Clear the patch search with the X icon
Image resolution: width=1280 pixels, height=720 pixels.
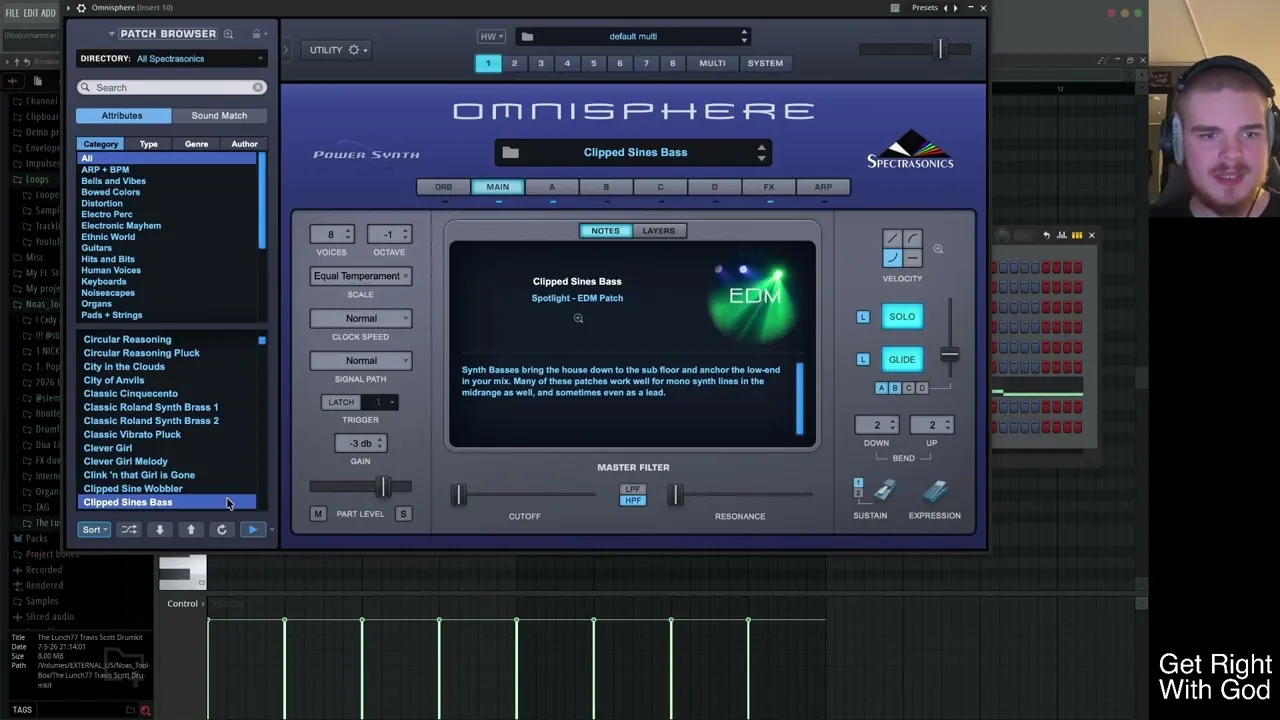click(258, 87)
